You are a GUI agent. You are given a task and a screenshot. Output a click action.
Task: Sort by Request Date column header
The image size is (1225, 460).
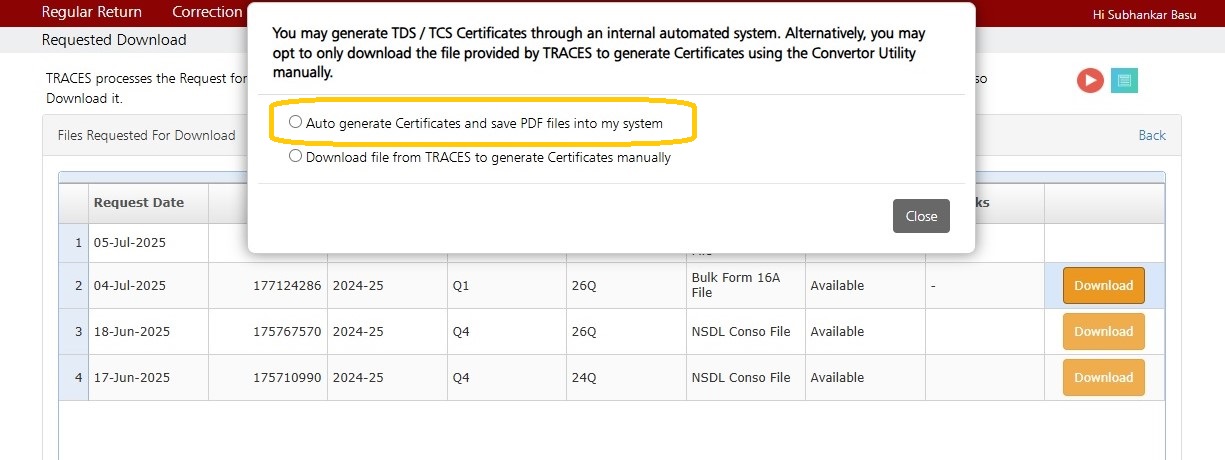[x=139, y=202]
